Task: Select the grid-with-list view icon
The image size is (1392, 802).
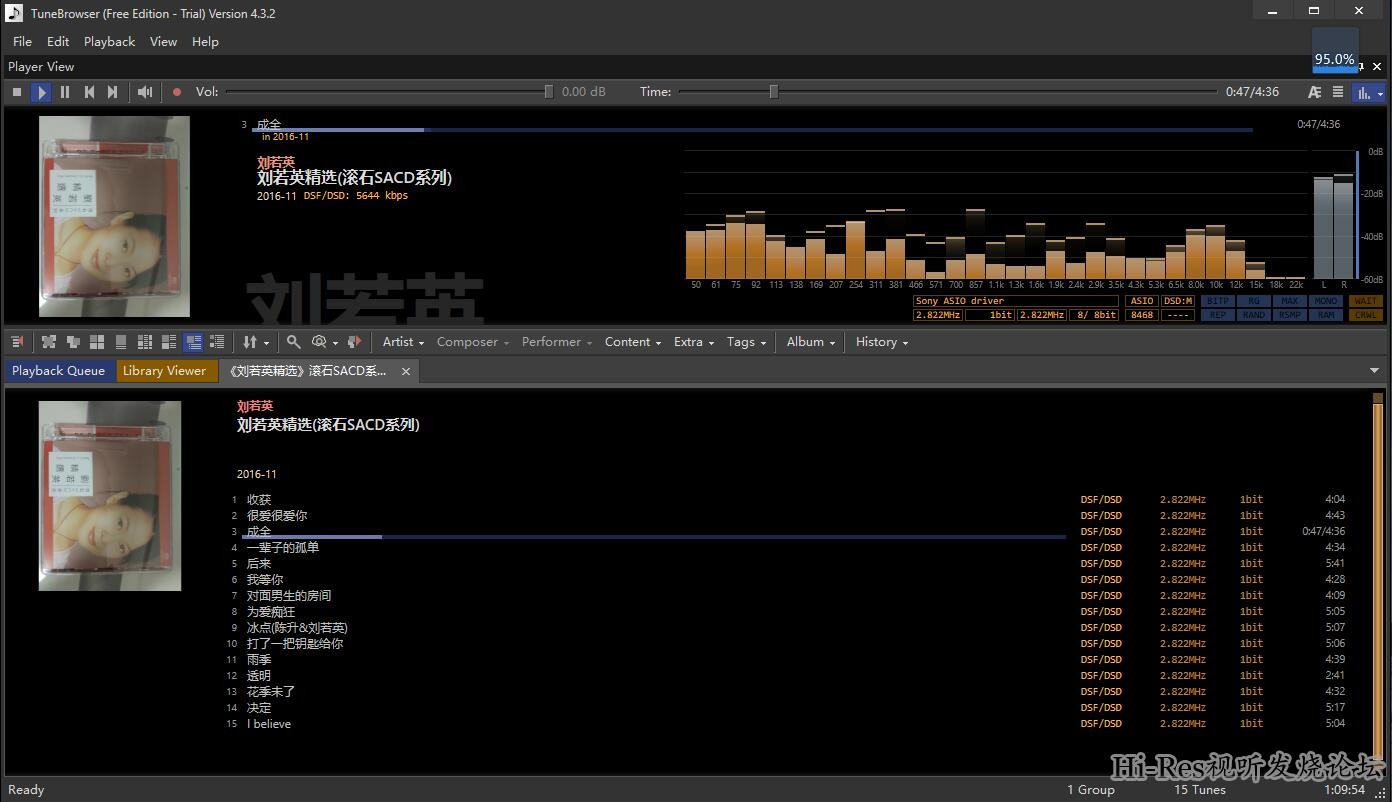Action: (145, 342)
